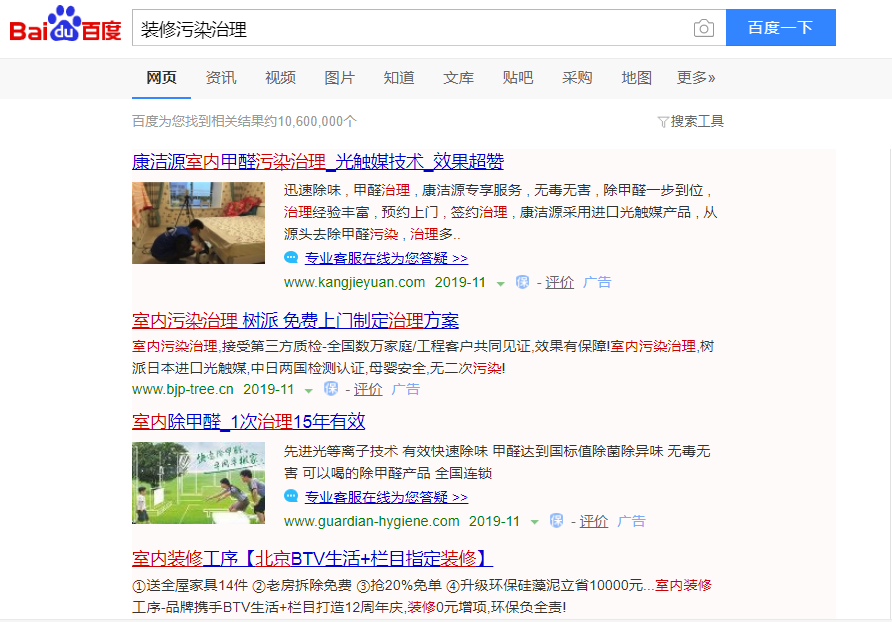Expand dropdown arrow next to bjp-tree.cn date
This screenshot has width=892, height=622.
(x=308, y=391)
